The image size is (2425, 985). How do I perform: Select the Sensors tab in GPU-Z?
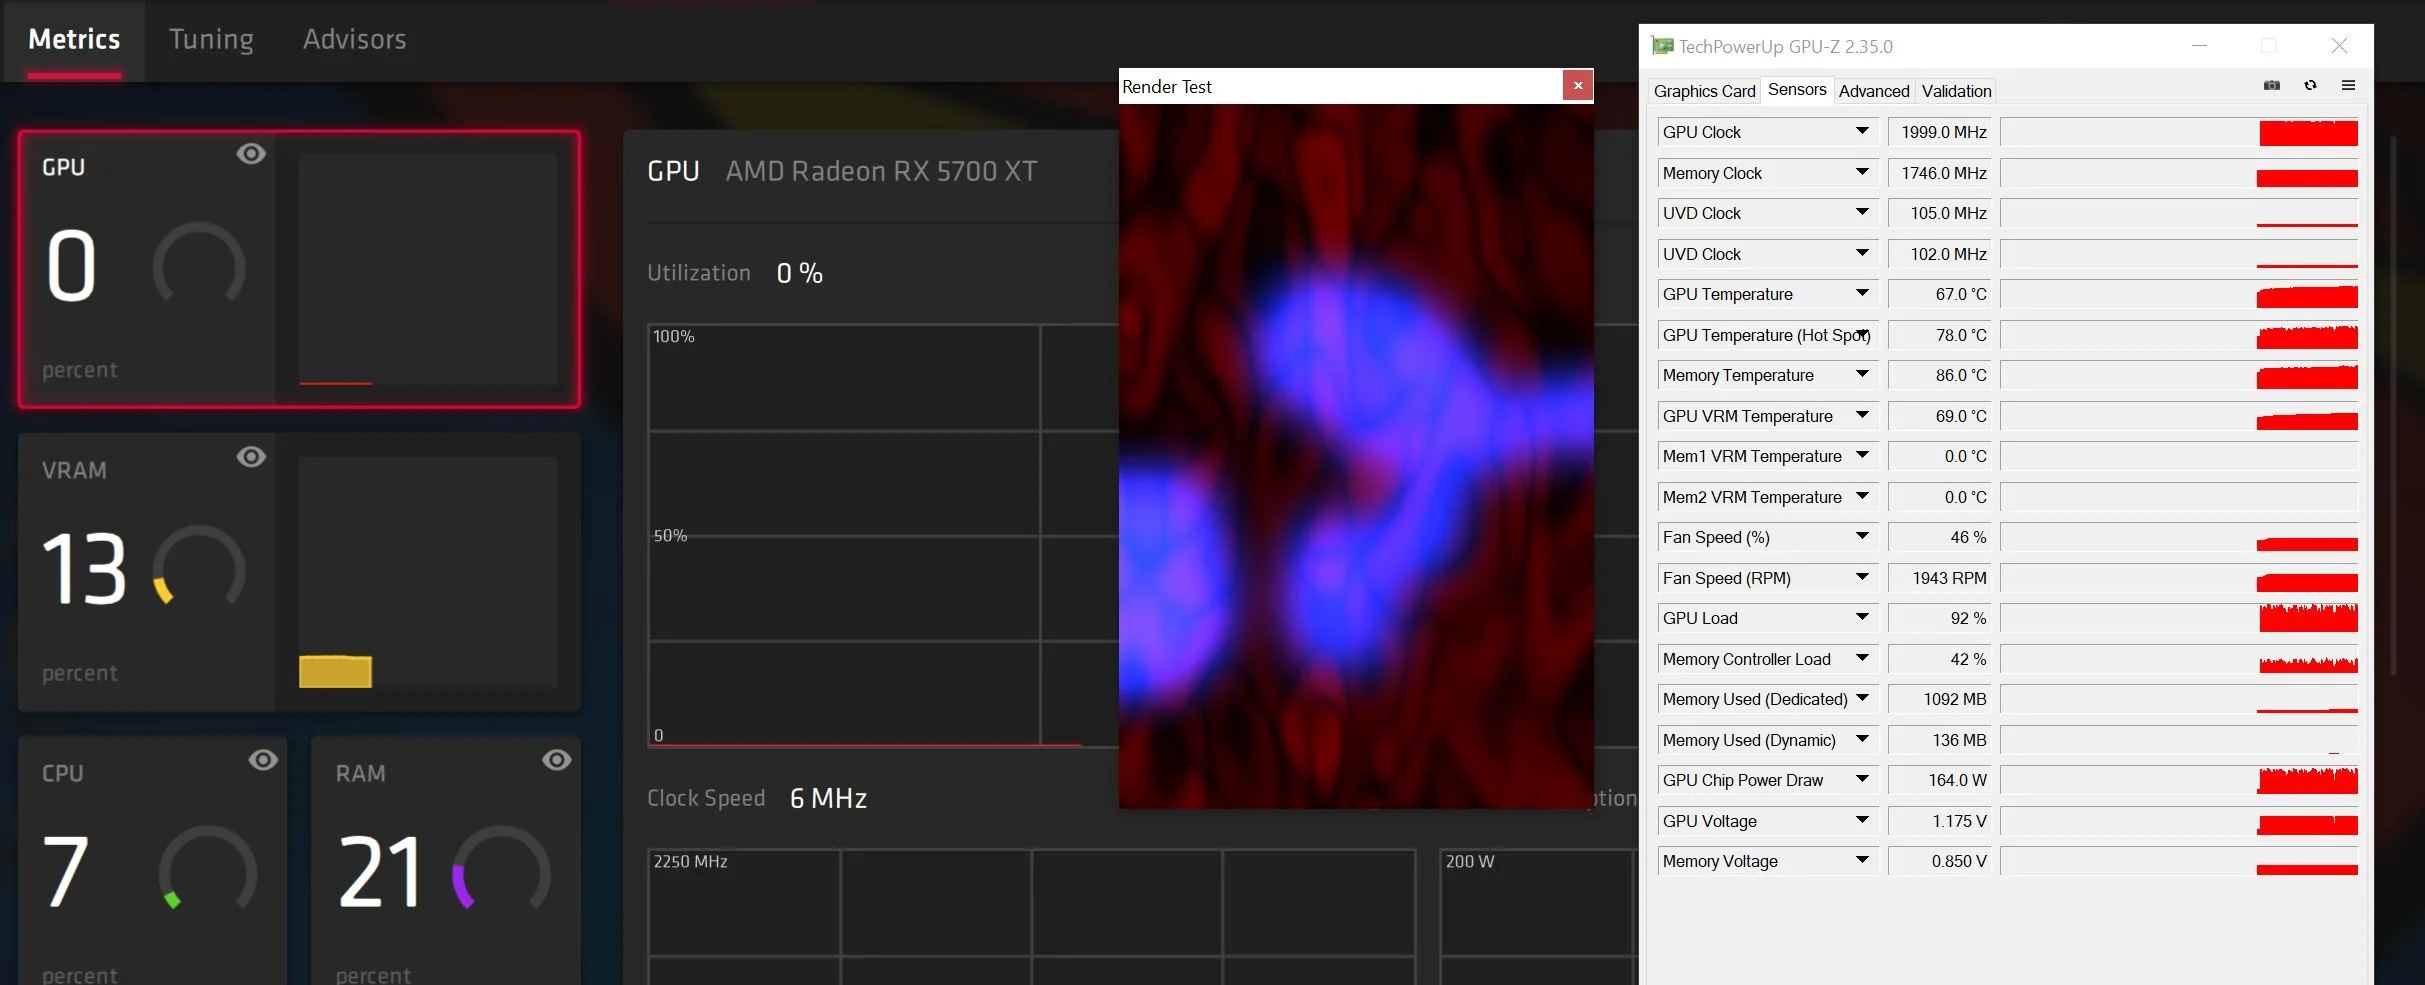tap(1797, 89)
